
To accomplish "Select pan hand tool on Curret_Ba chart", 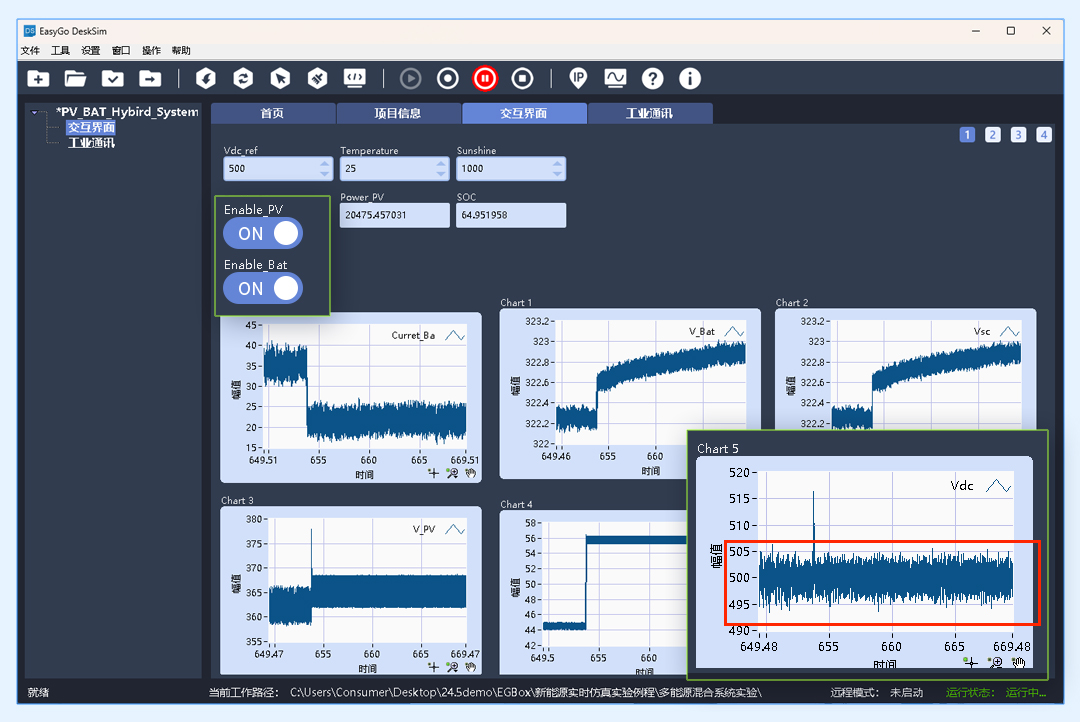I will click(x=470, y=473).
